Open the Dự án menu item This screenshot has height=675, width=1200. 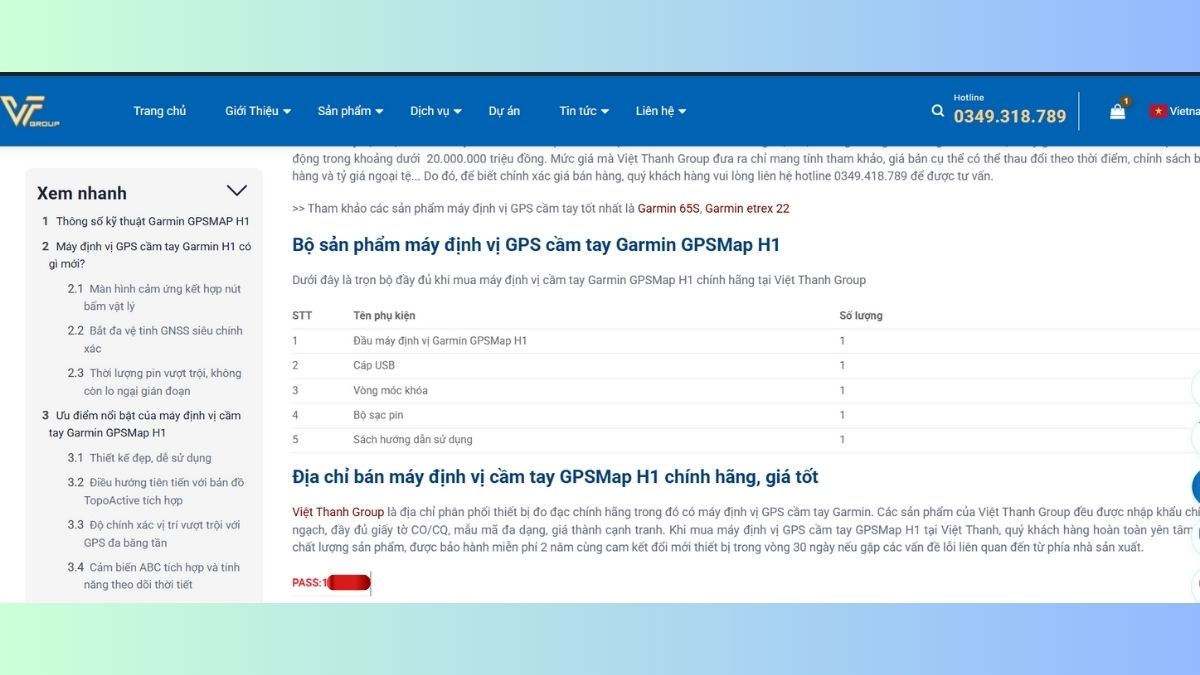click(x=504, y=111)
